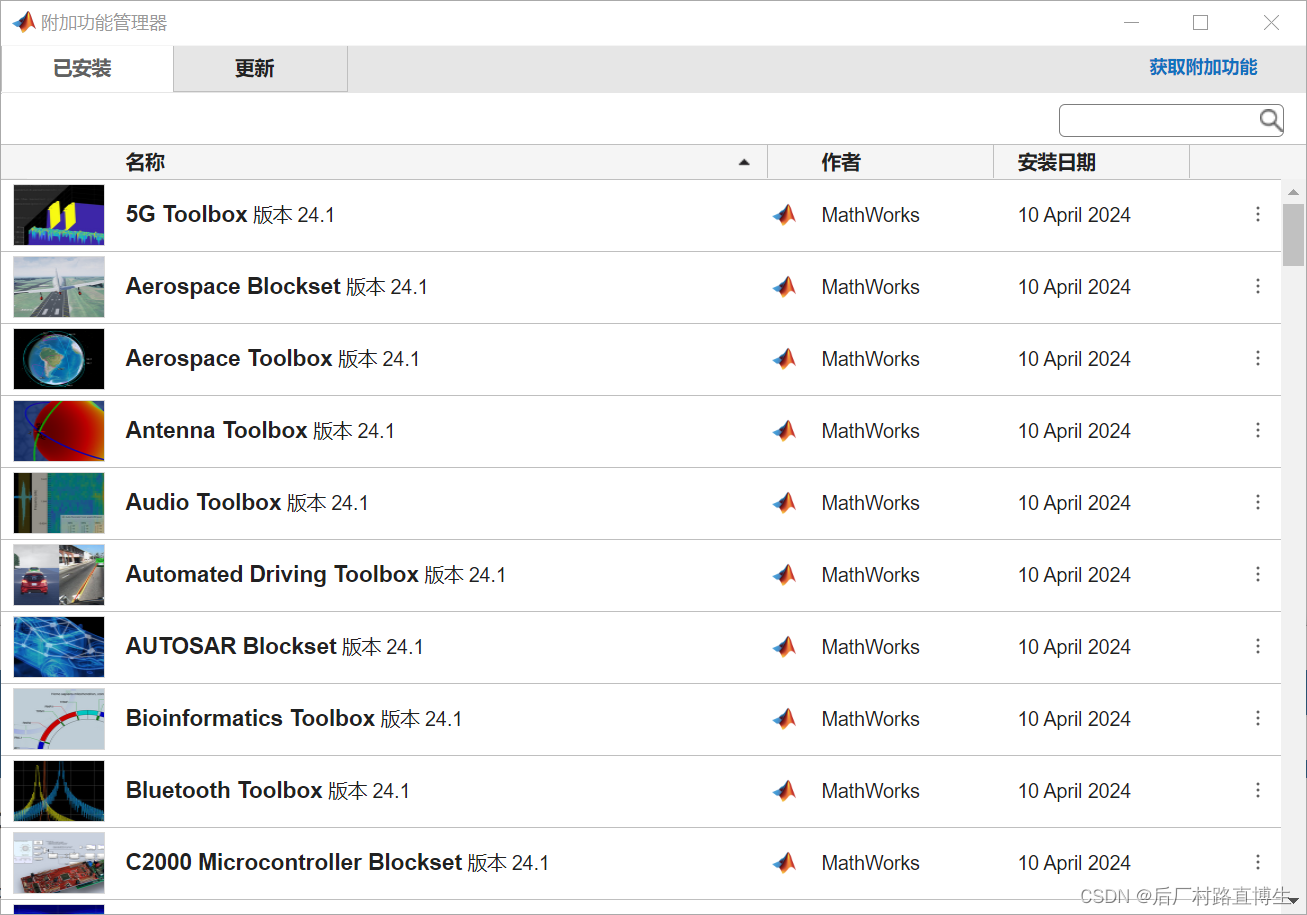Click install date of Antenna Toolbox
This screenshot has width=1307, height=915.
tap(1074, 431)
